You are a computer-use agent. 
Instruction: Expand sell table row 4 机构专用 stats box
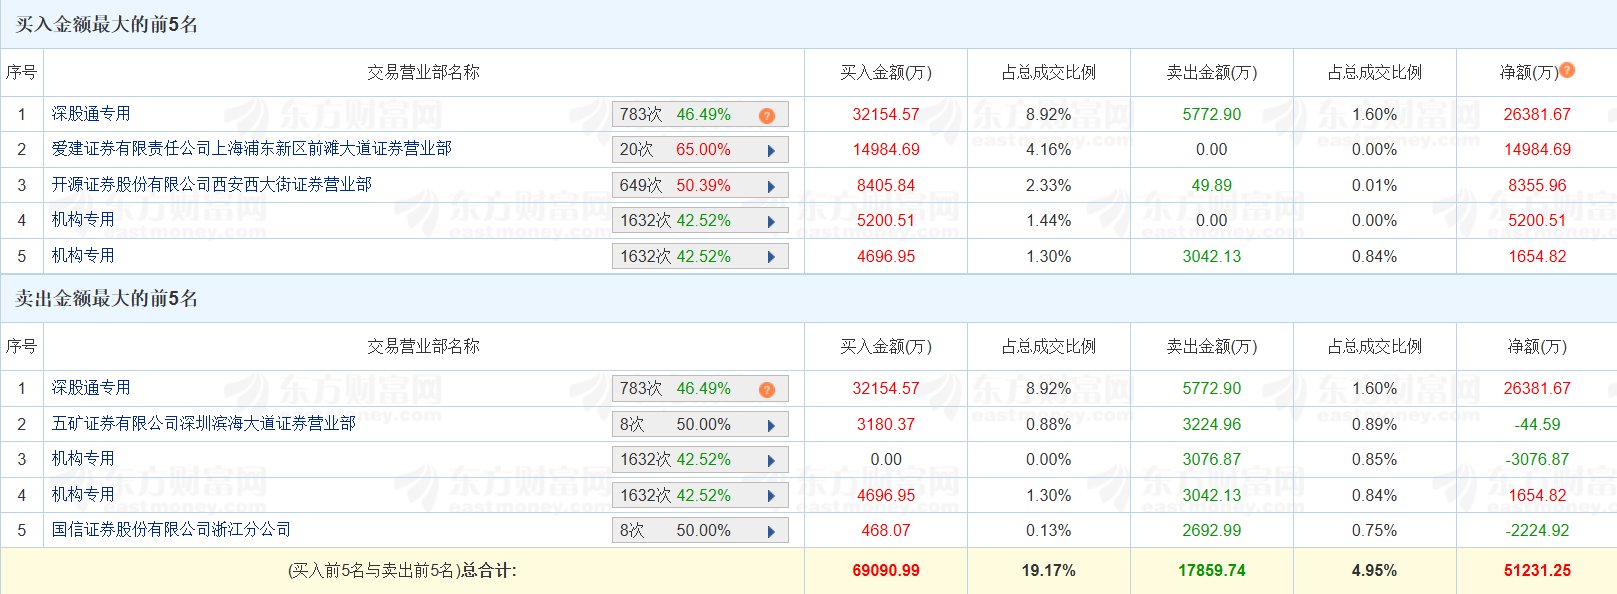(x=771, y=497)
